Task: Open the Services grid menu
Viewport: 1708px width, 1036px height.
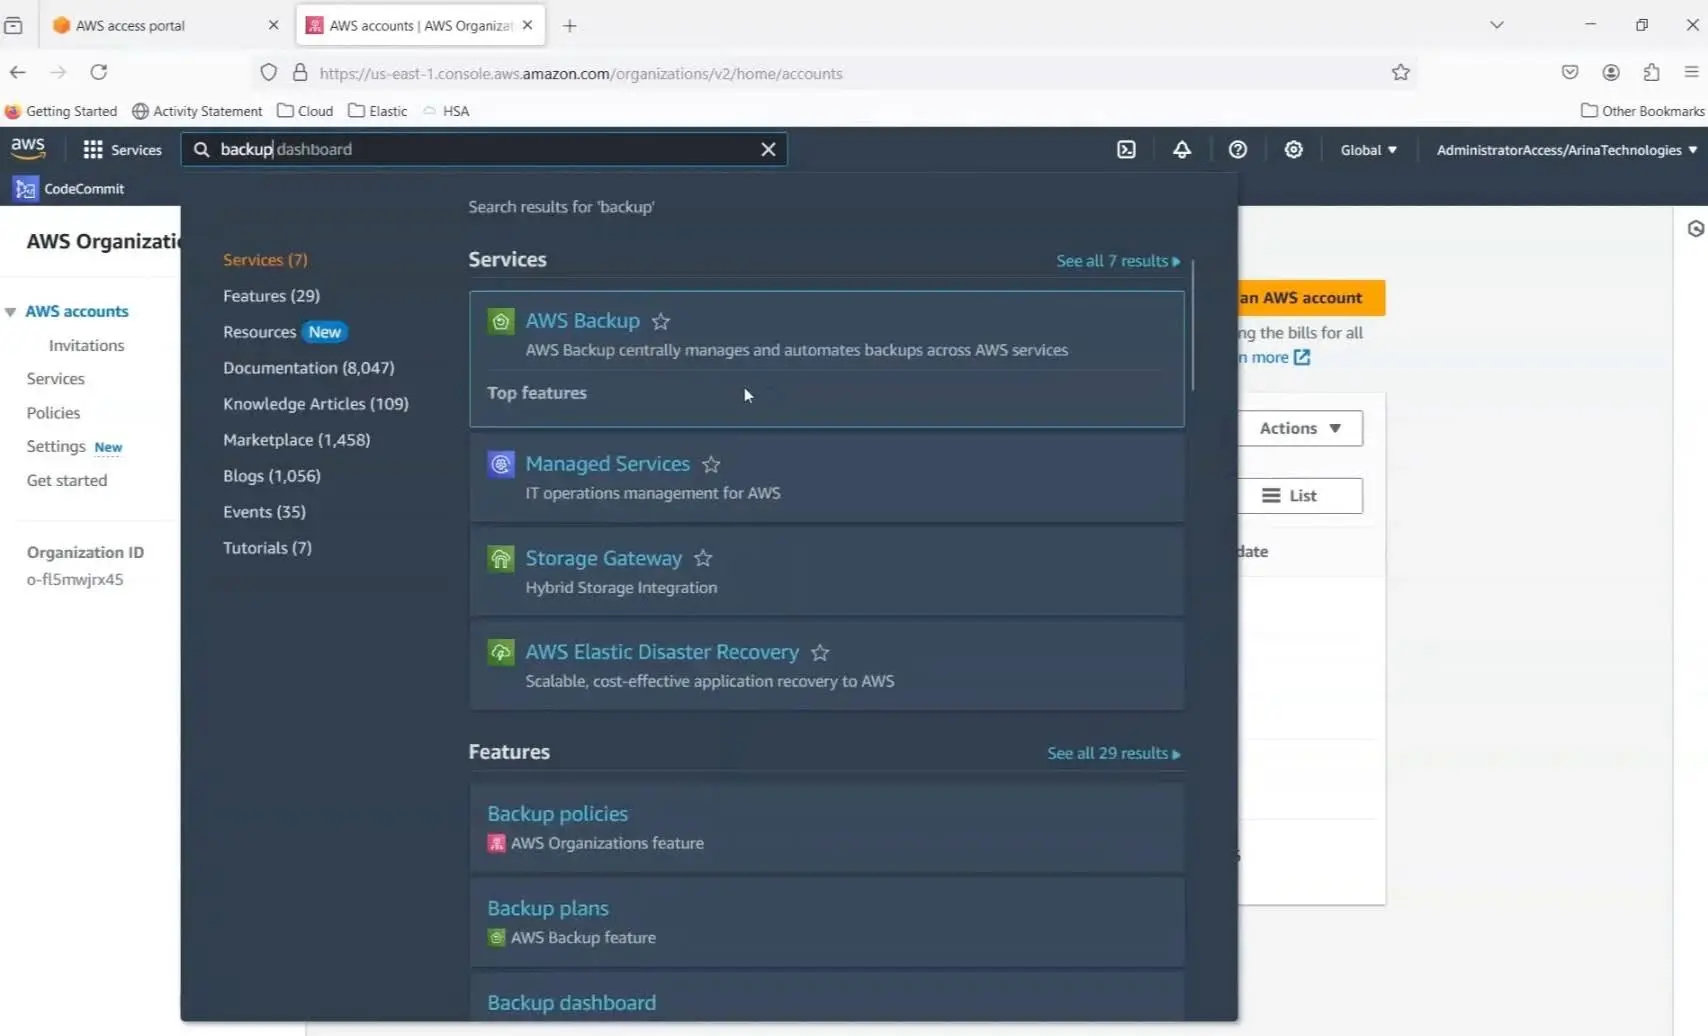Action: [93, 150]
